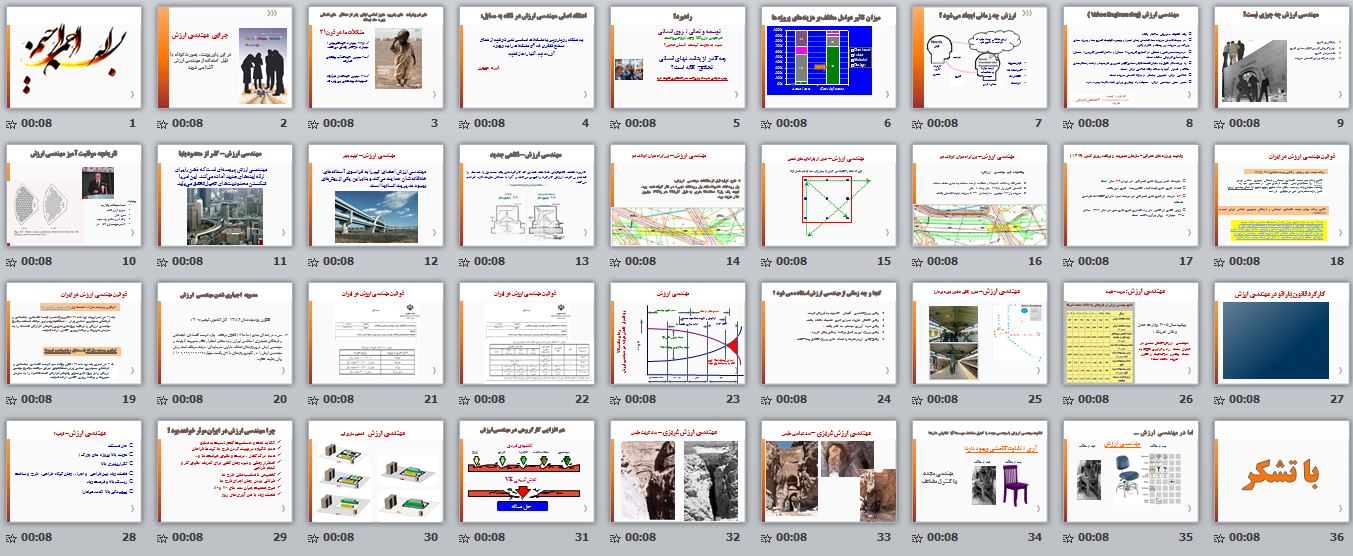Viewport: 1353px width, 556px height.
Task: Select the animation star icon under slide 9
Action: click(x=1219, y=124)
